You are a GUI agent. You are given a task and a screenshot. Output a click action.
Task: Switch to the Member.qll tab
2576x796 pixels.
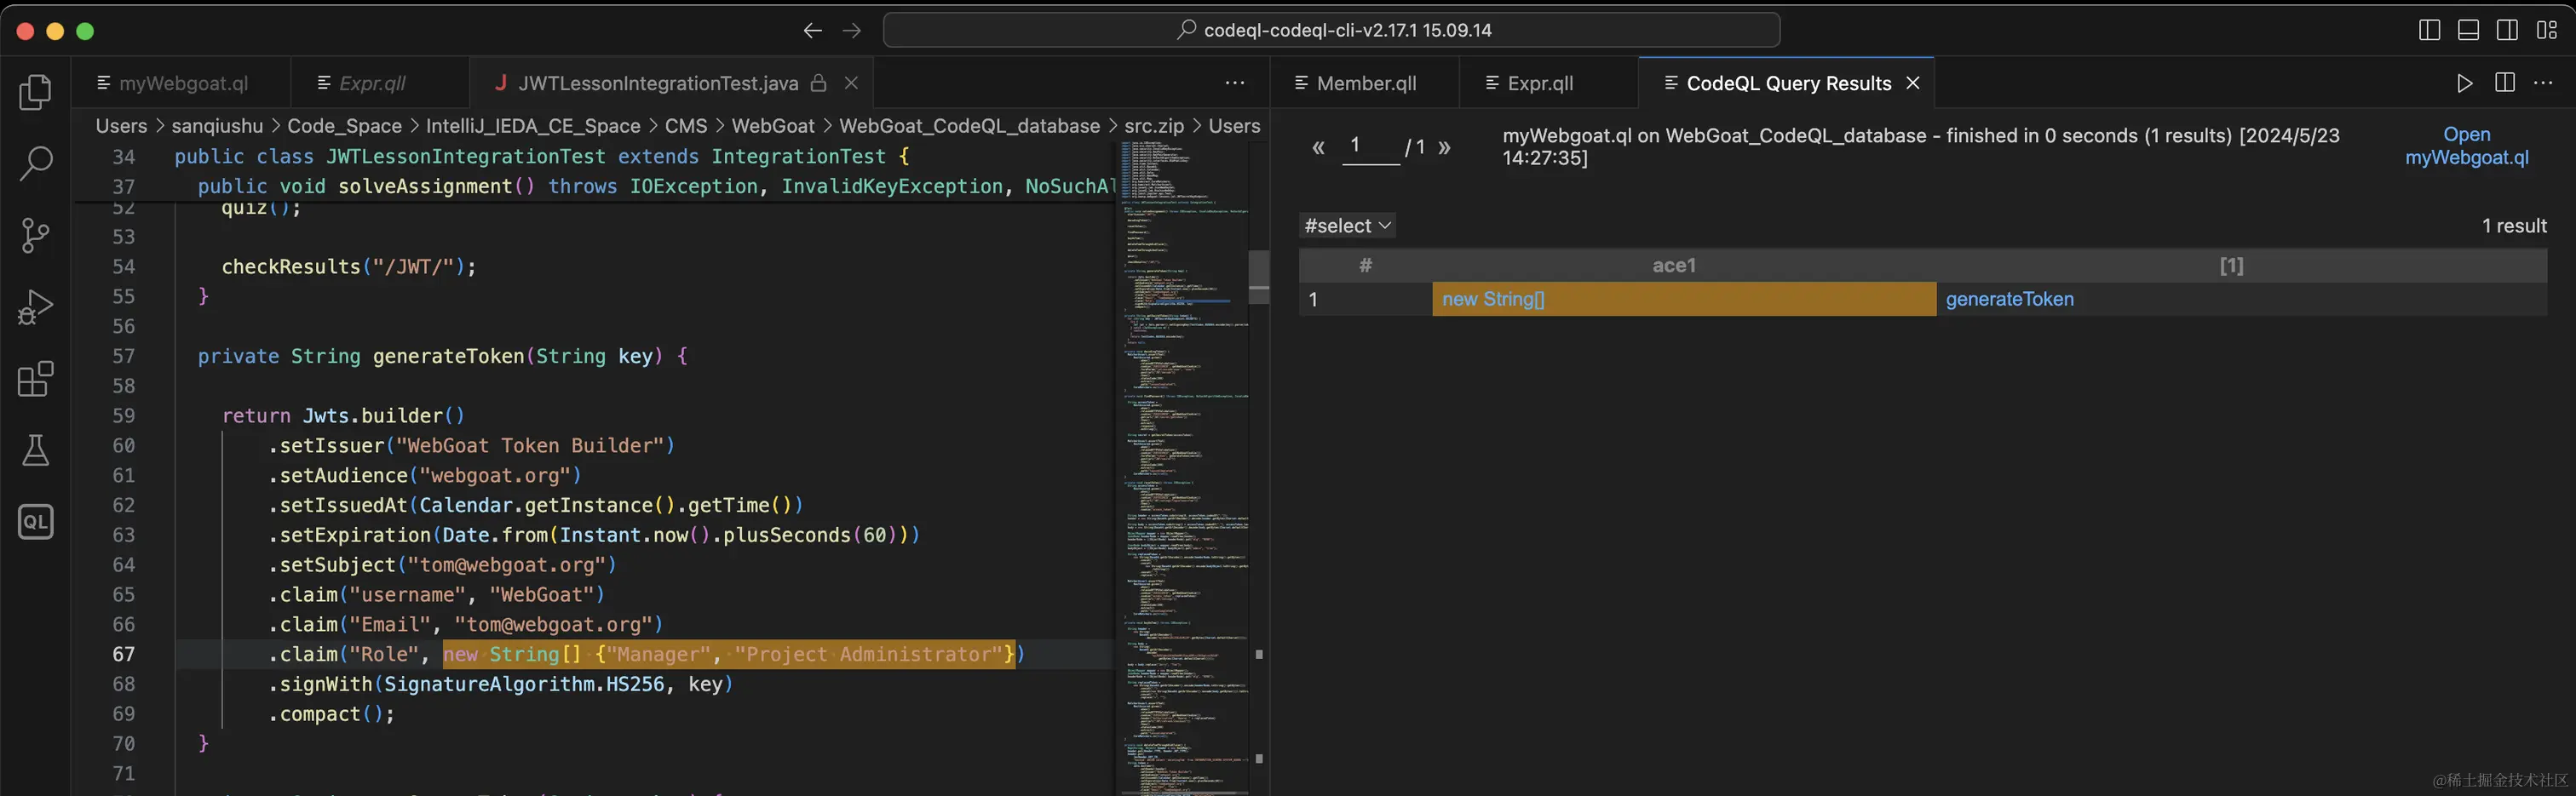[x=1365, y=83]
